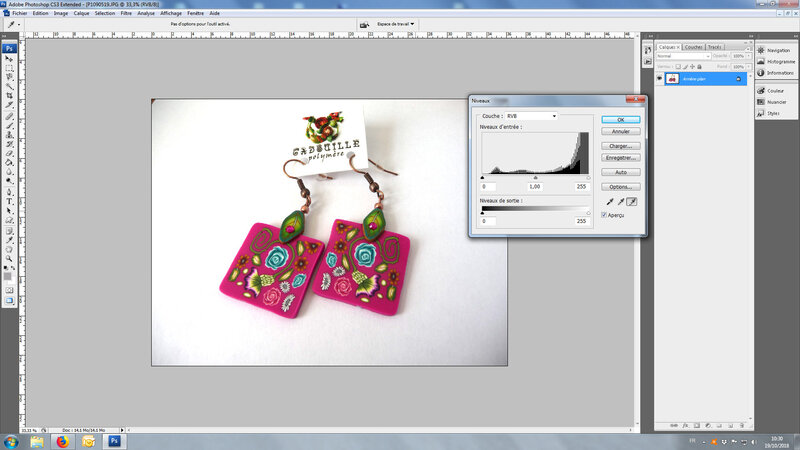The image size is (800, 450).
Task: Change the screen mode button in toolbox
Action: click(x=9, y=301)
